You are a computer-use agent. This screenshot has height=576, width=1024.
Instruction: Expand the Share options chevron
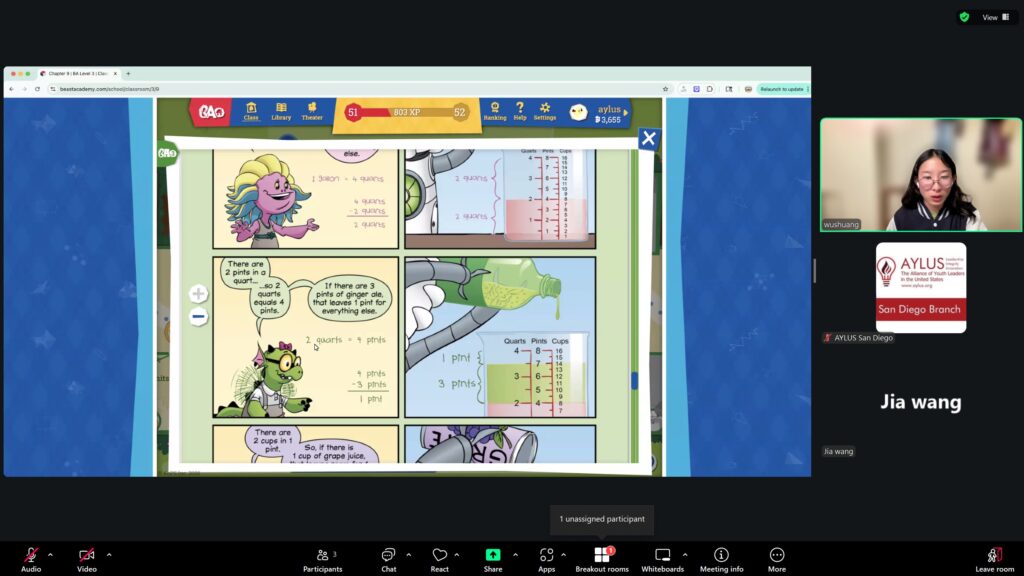coord(515,554)
